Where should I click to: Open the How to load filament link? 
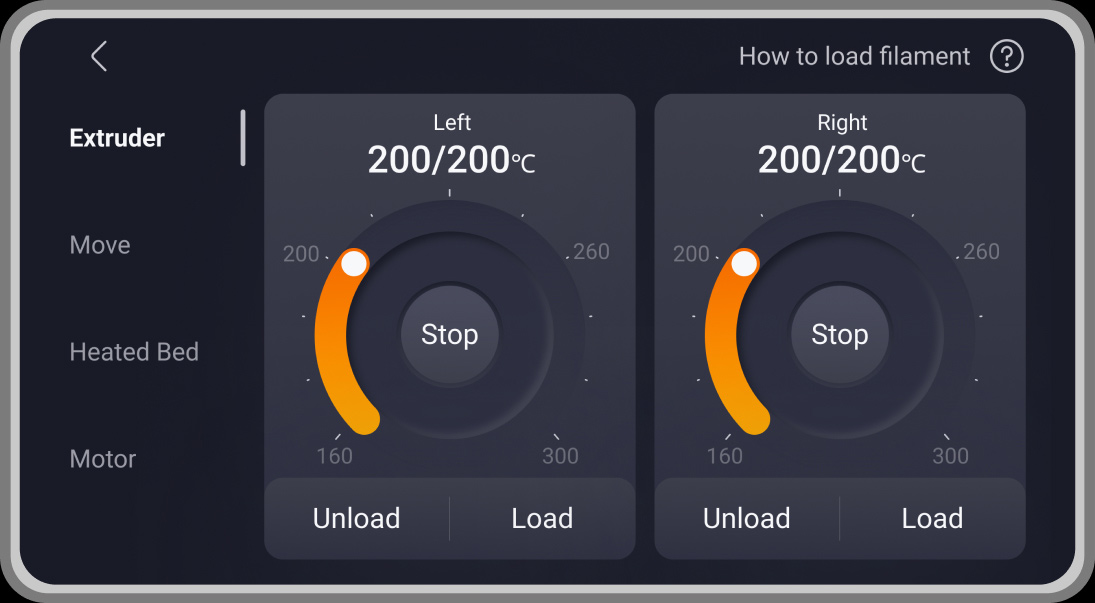point(854,56)
